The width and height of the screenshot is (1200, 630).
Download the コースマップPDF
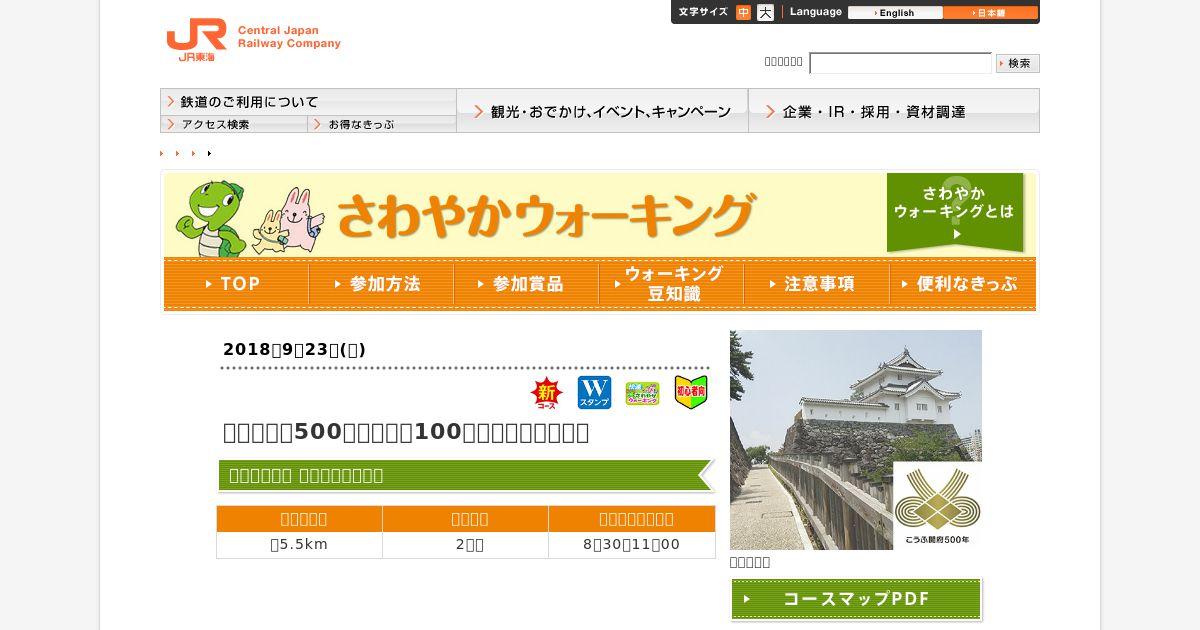[856, 599]
